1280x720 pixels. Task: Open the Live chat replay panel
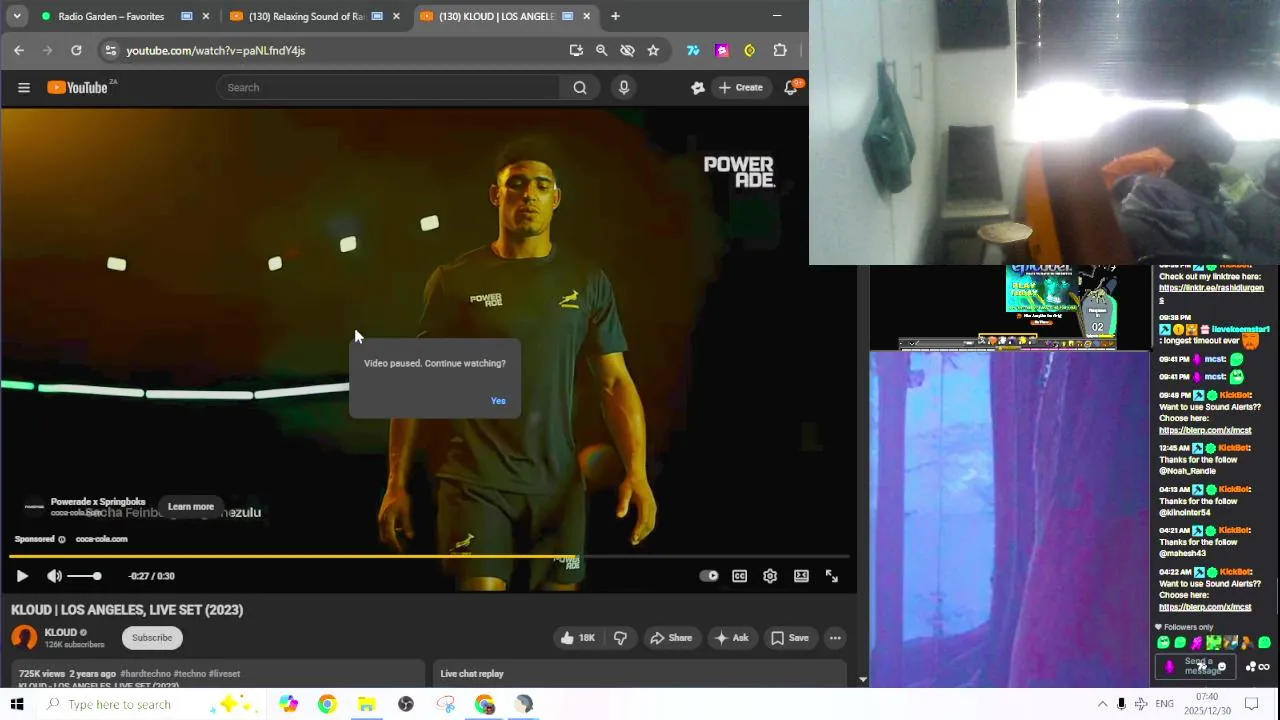639,674
